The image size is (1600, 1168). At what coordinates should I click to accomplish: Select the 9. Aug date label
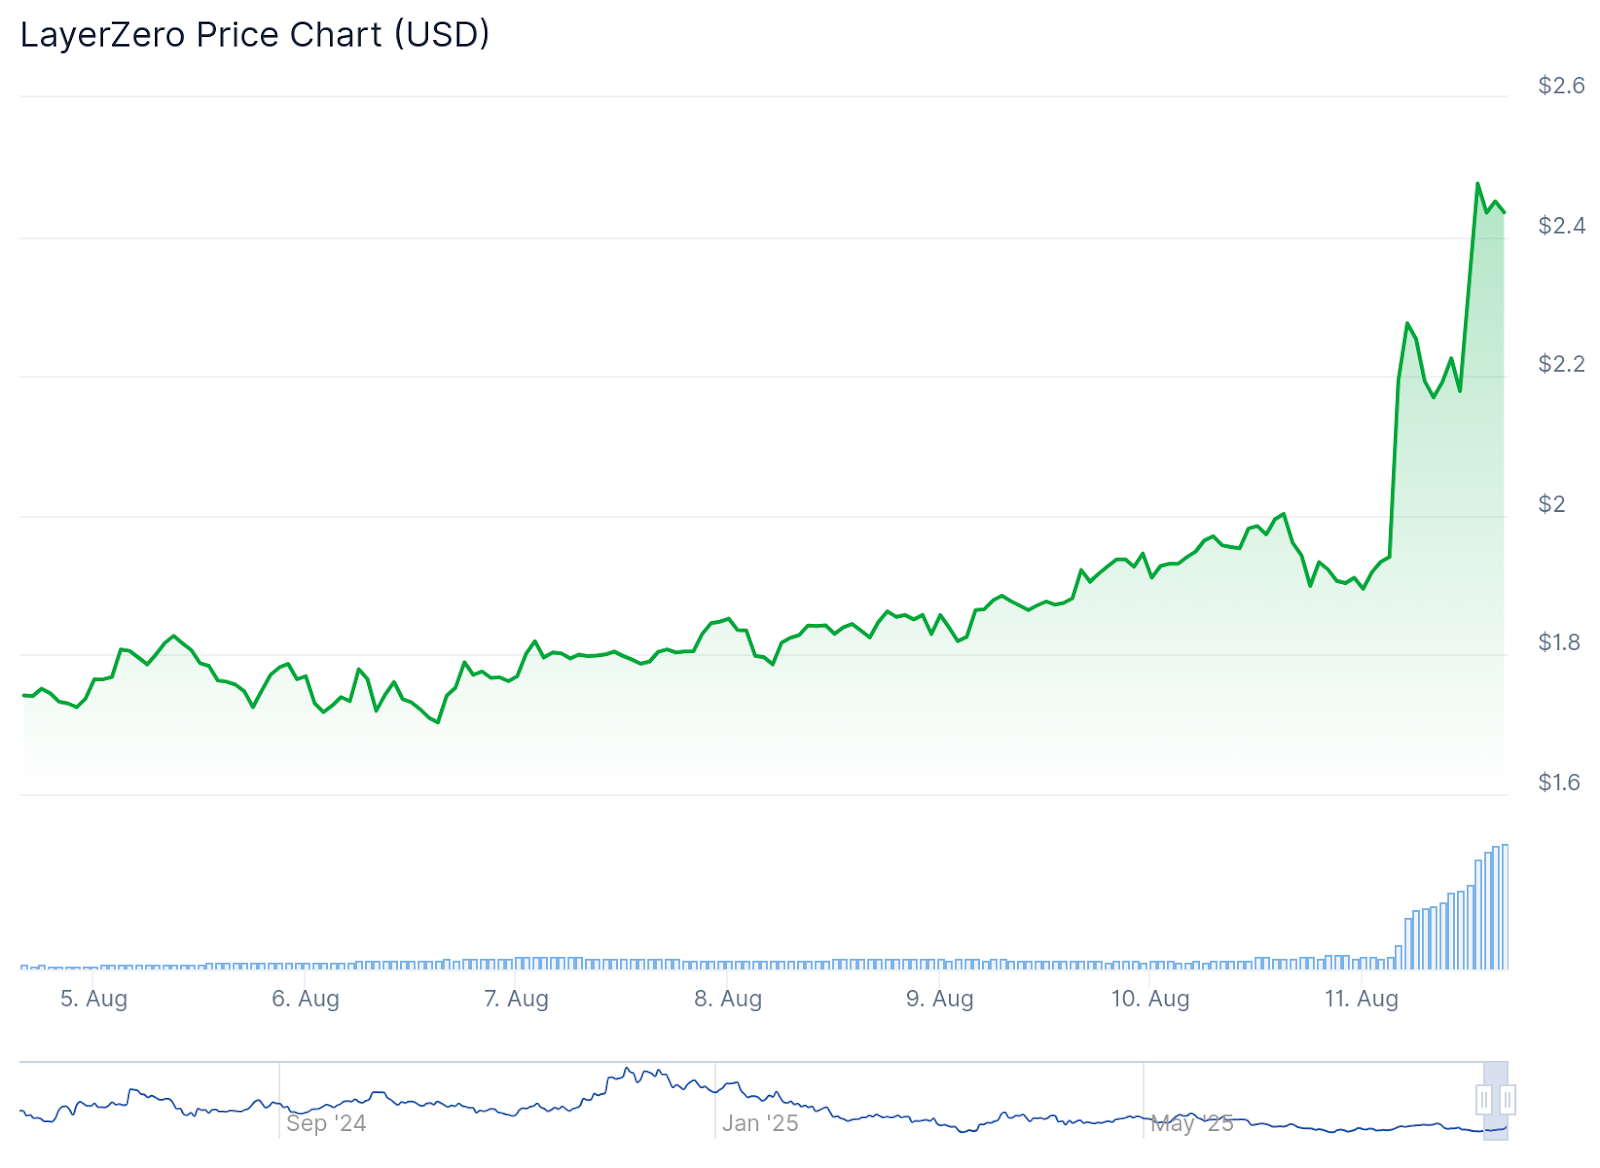(x=940, y=998)
